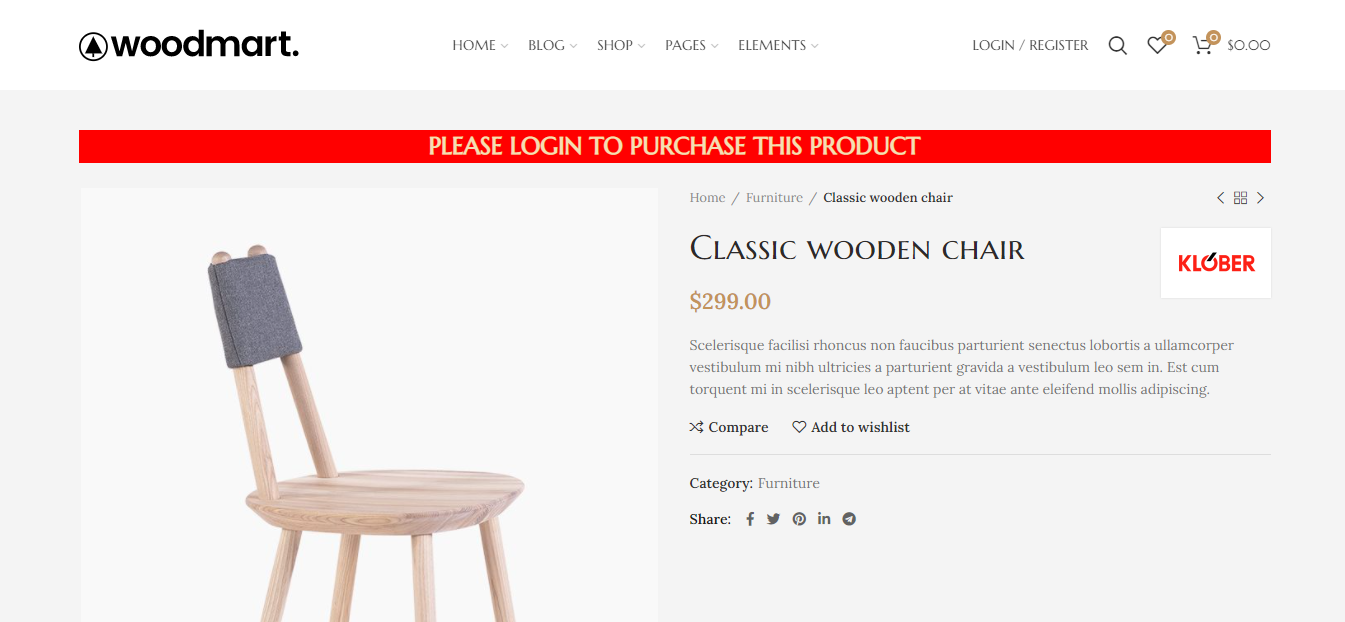Viewport: 1345px width, 622px height.
Task: Go to next product arrow
Action: click(1260, 198)
